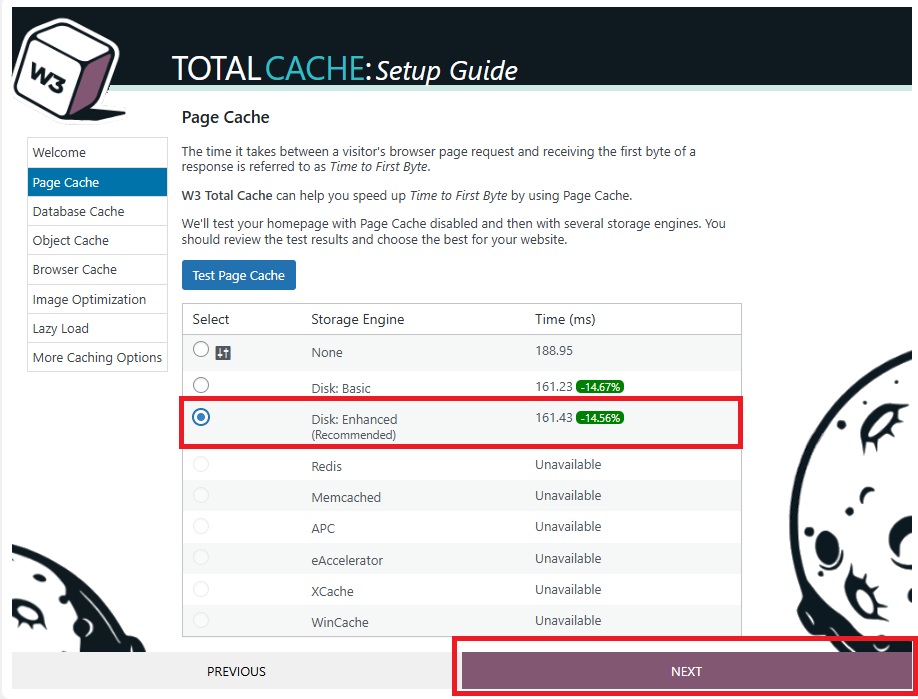Click the 161.23 time value
918x699 pixels.
click(x=554, y=387)
